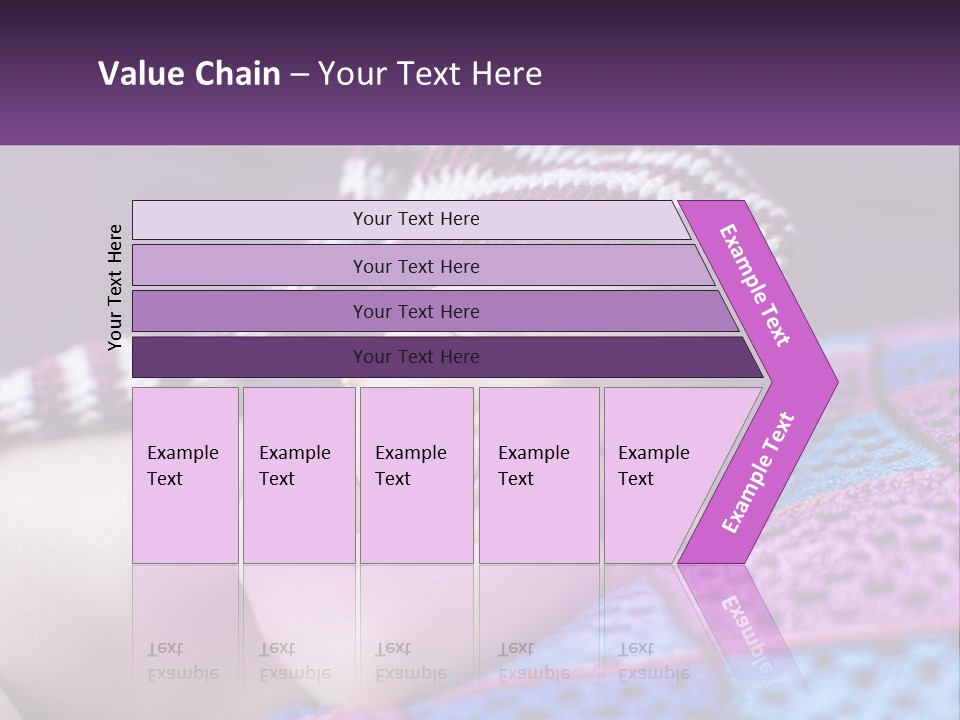Select the mirrored reflection under the second box
Screen dimensions: 960x720
(x=299, y=640)
